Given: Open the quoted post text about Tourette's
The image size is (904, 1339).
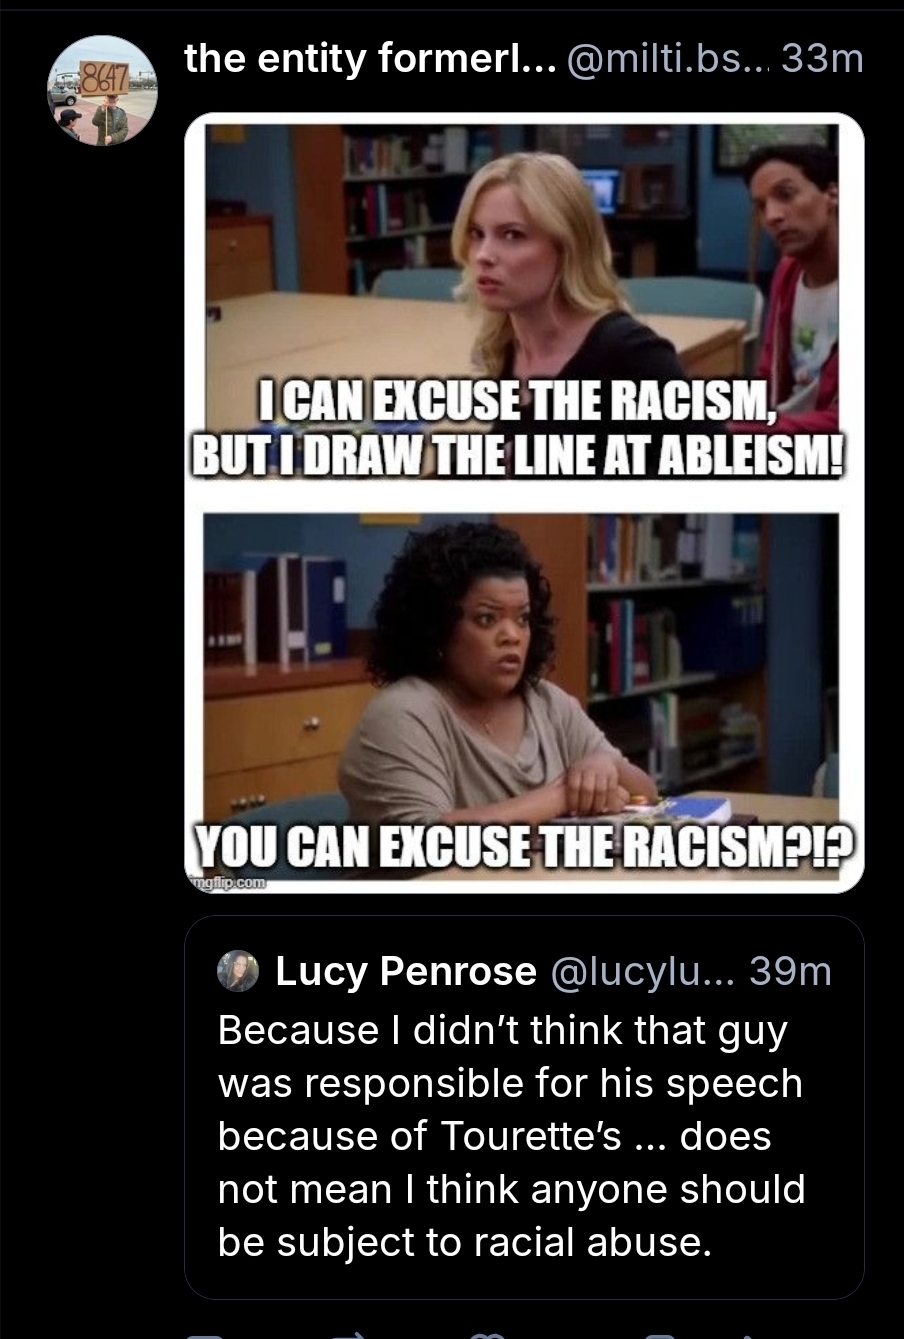Looking at the screenshot, I should coord(512,1136).
